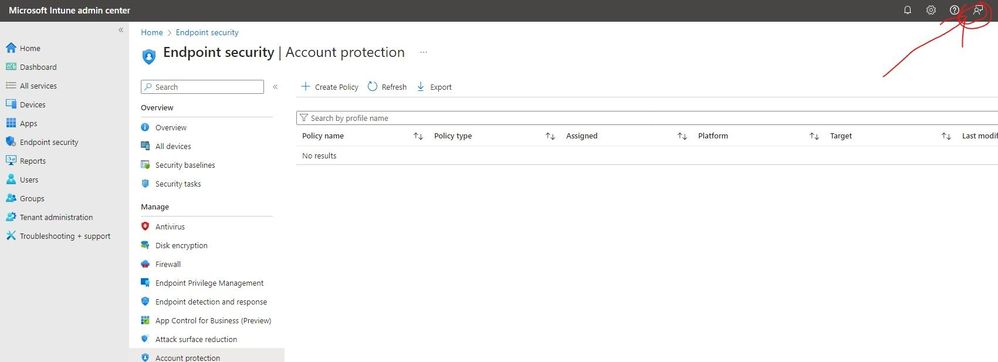Click the Security baselines icon

tap(144, 165)
